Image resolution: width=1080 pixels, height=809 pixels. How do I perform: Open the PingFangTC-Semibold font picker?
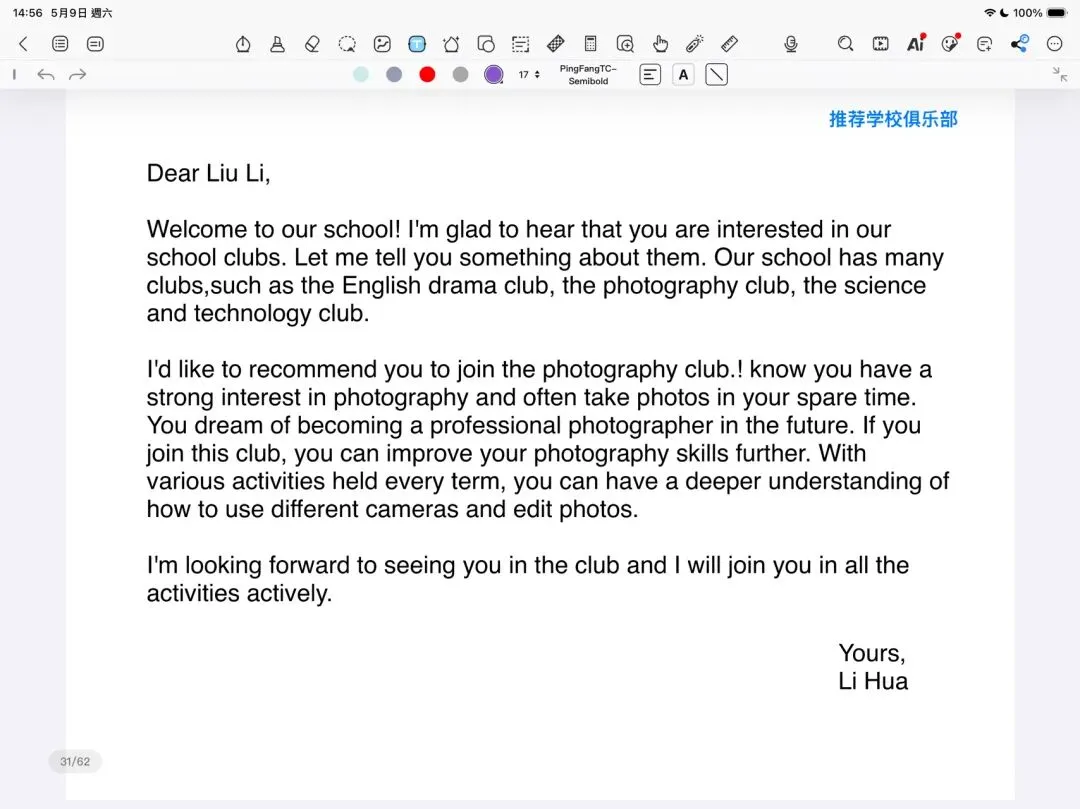[588, 74]
